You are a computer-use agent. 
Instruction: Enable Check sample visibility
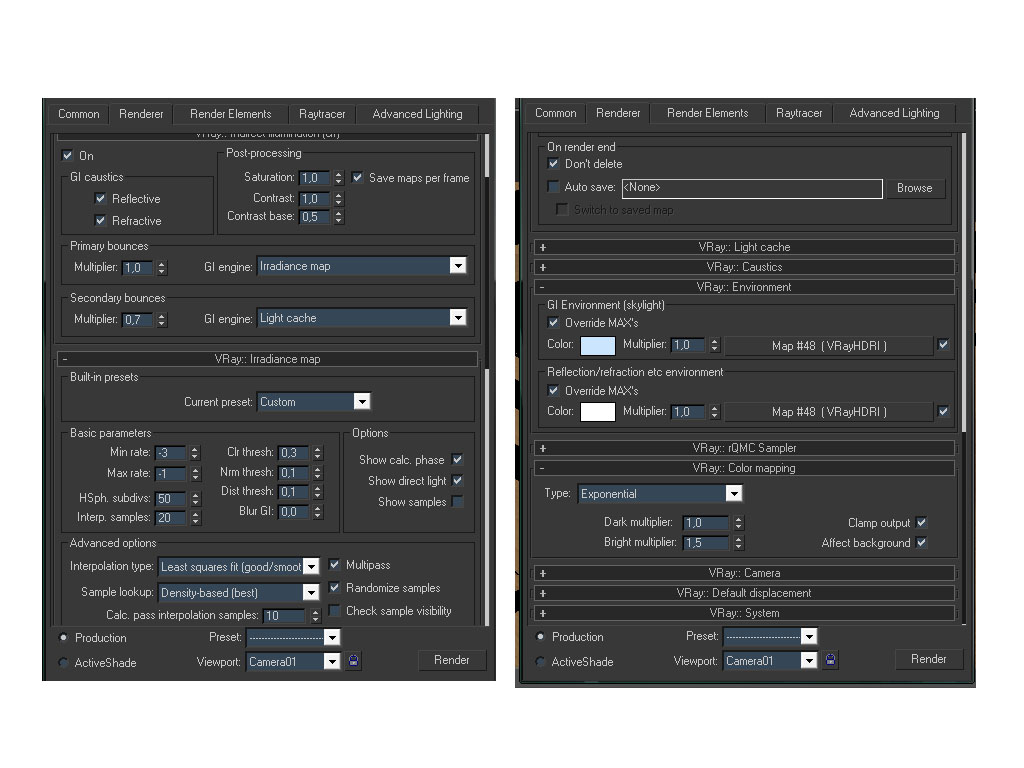pyautogui.click(x=334, y=610)
